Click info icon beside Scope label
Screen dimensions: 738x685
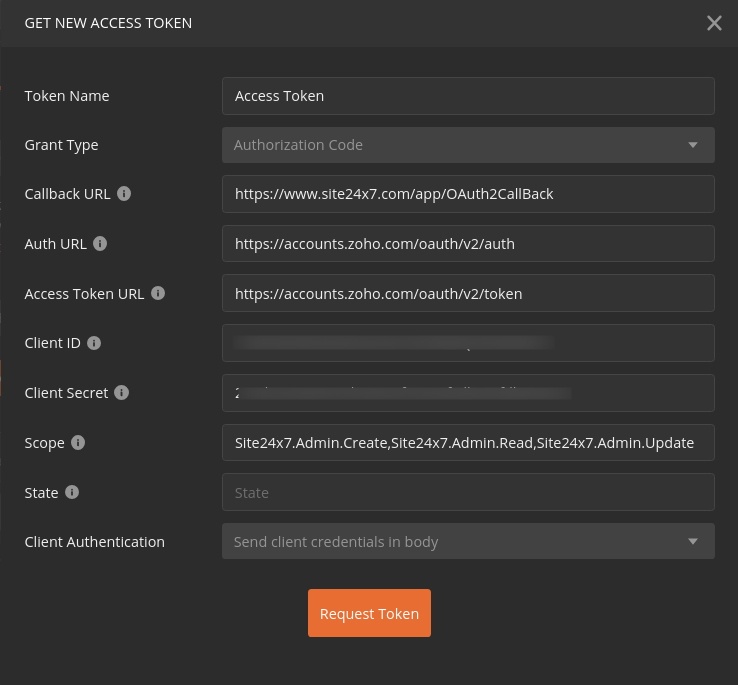point(78,443)
